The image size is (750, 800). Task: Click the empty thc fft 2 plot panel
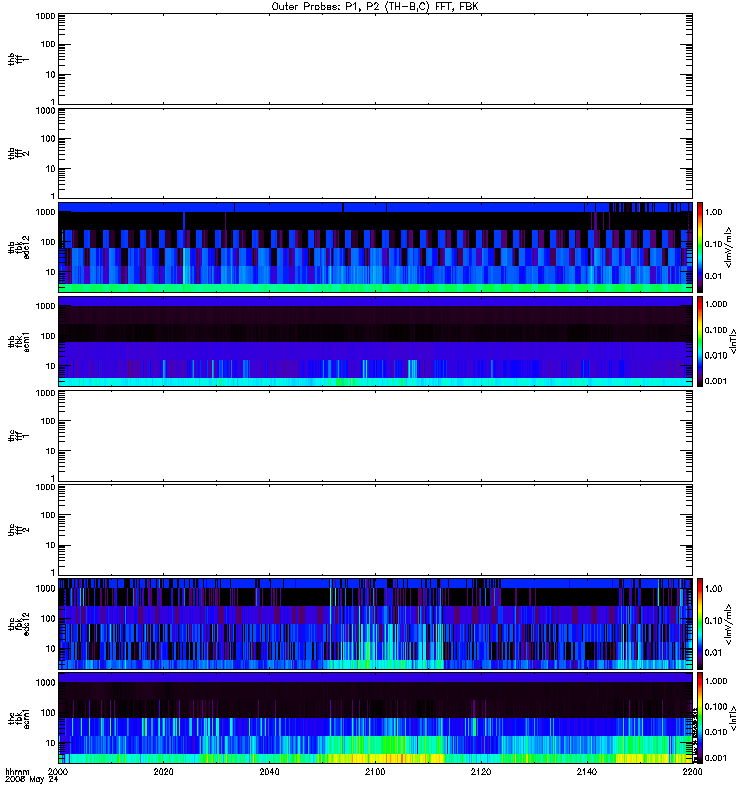point(375,530)
